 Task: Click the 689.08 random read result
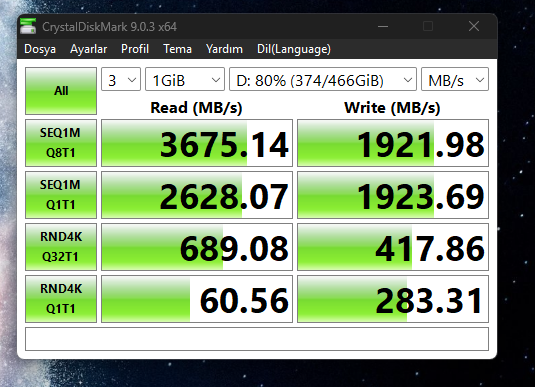[197, 247]
